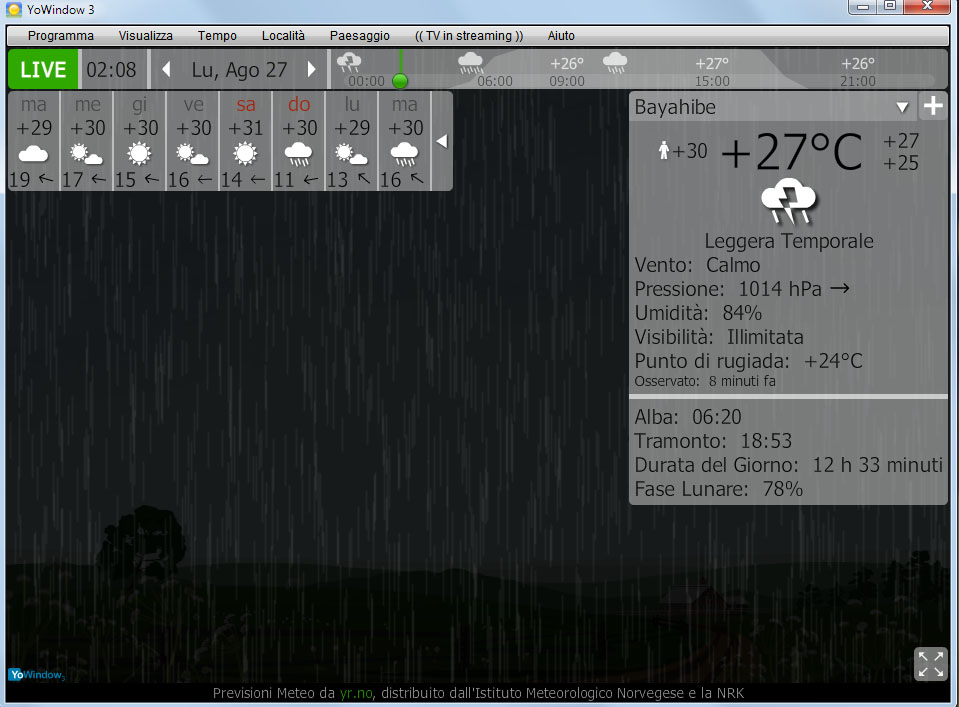The width and height of the screenshot is (959, 707).
Task: Open the TV in streaming menu
Action: (469, 35)
